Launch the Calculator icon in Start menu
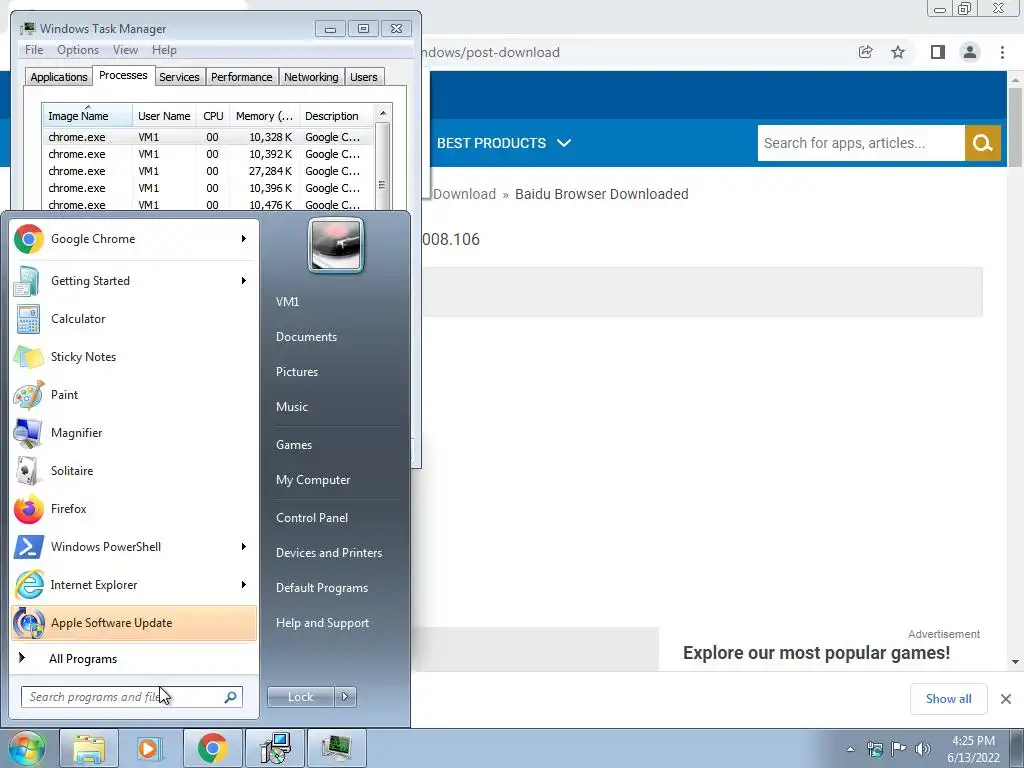This screenshot has width=1024, height=768. pyautogui.click(x=29, y=319)
